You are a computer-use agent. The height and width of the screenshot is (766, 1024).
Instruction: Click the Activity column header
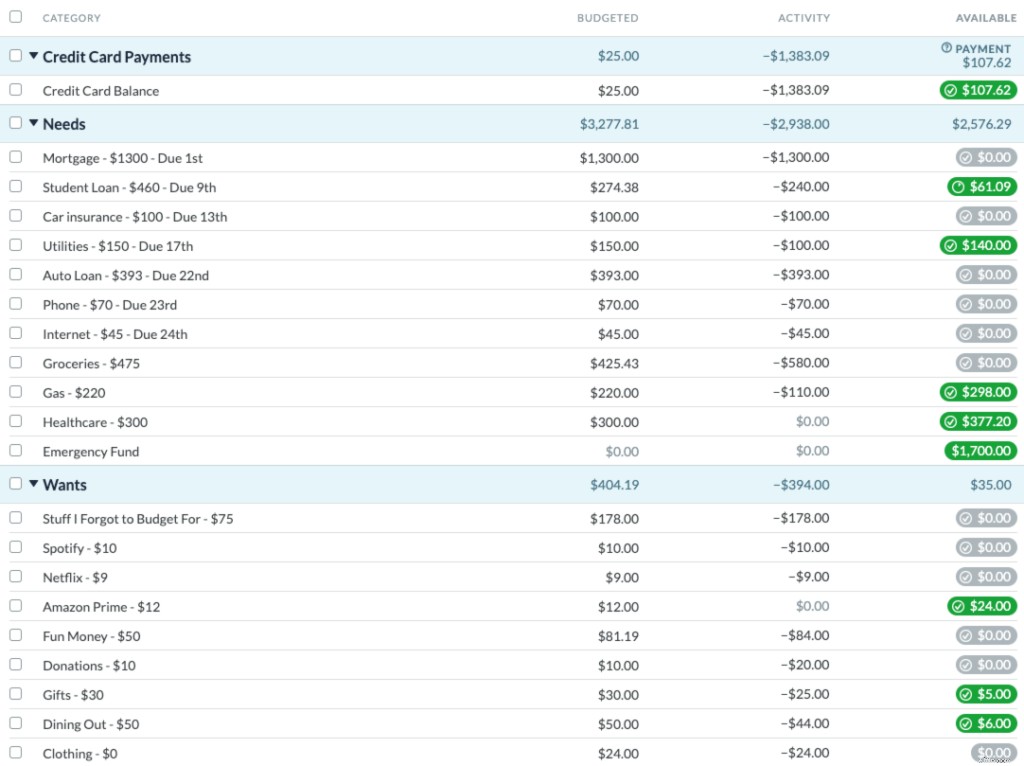803,18
